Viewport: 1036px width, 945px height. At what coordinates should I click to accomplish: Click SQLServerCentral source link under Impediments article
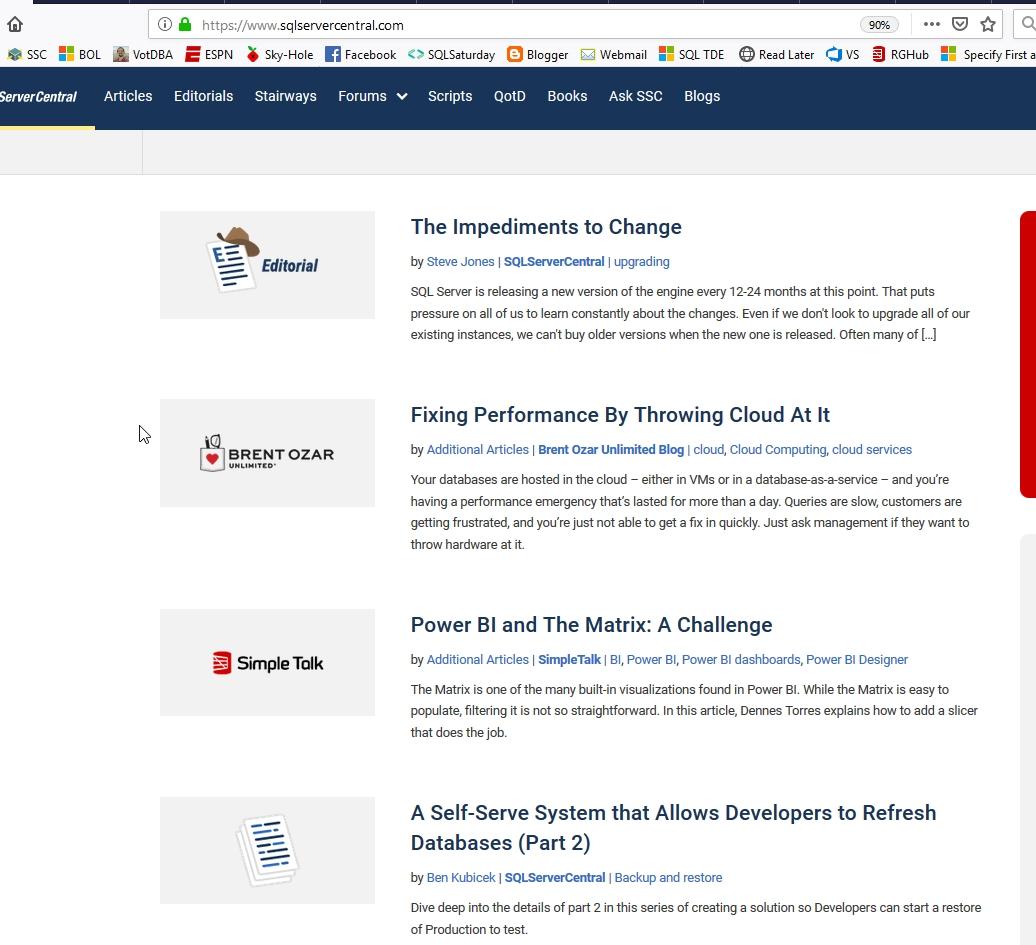(554, 262)
